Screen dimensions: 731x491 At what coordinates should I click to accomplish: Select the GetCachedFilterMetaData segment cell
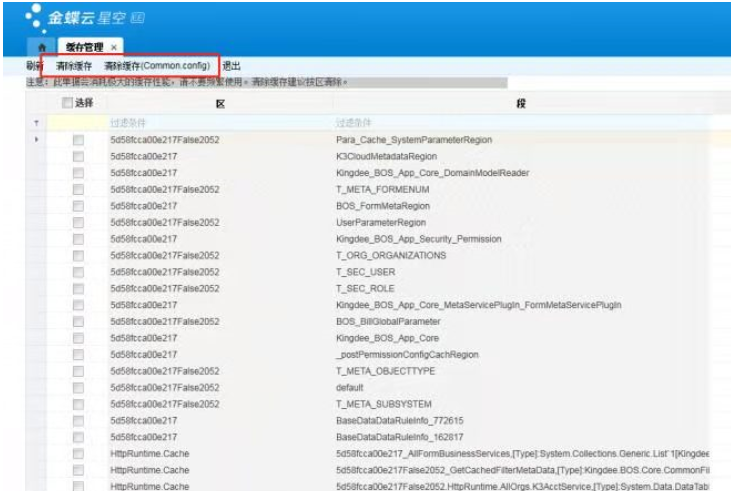[523, 470]
